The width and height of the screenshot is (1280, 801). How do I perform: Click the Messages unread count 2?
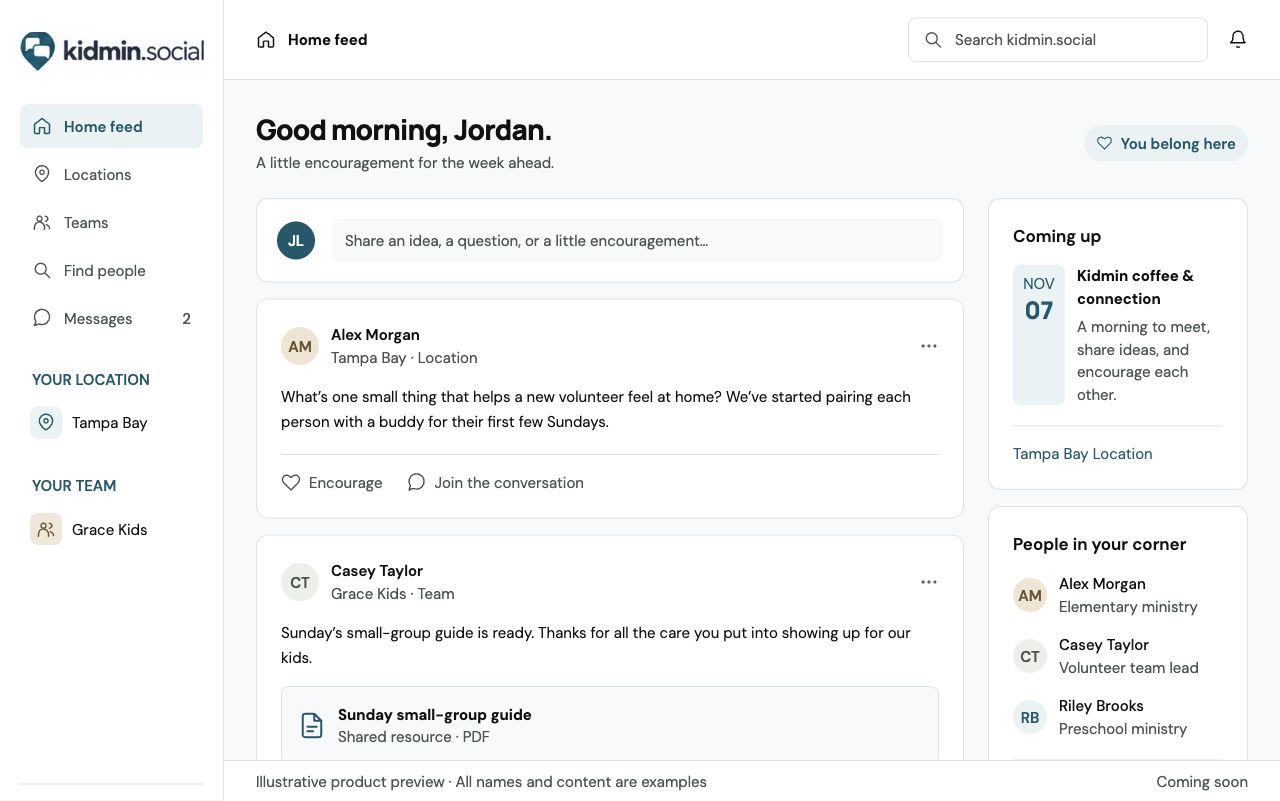(186, 319)
